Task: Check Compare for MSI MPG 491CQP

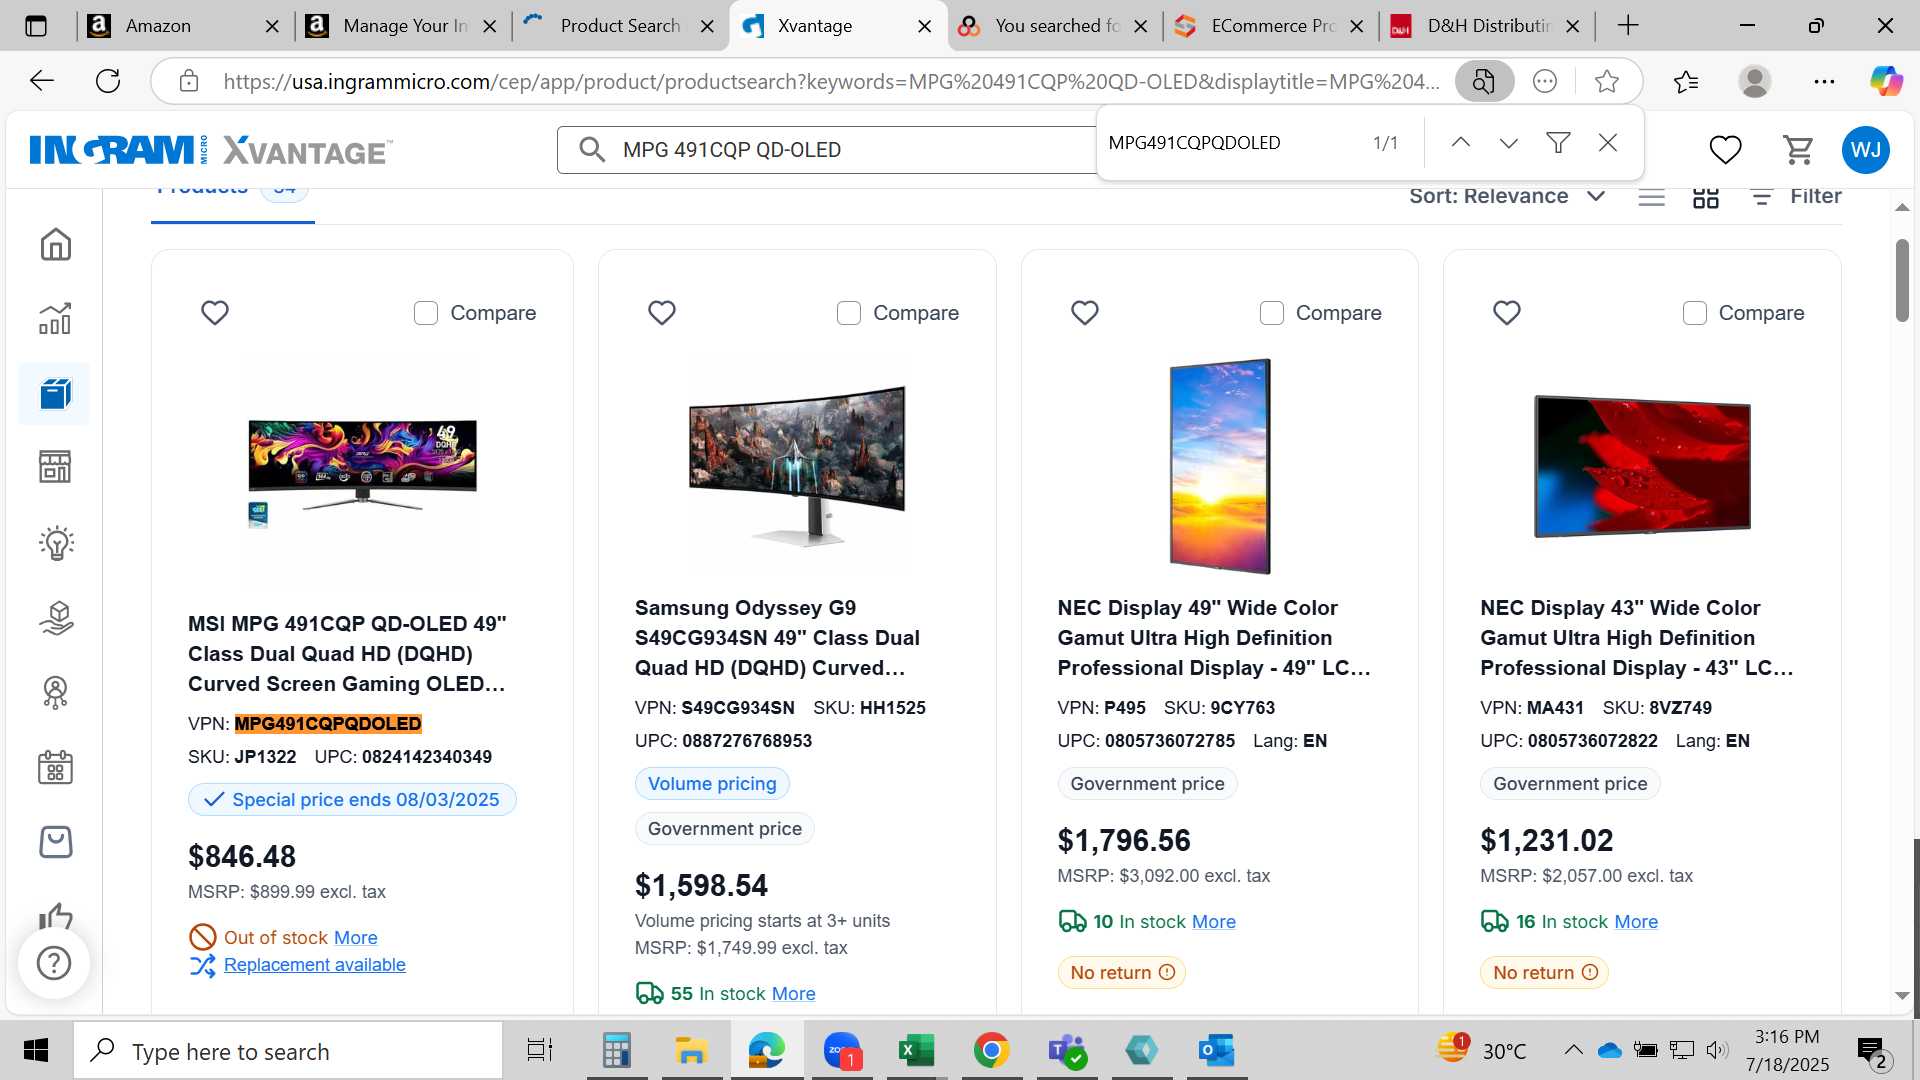Action: tap(426, 313)
